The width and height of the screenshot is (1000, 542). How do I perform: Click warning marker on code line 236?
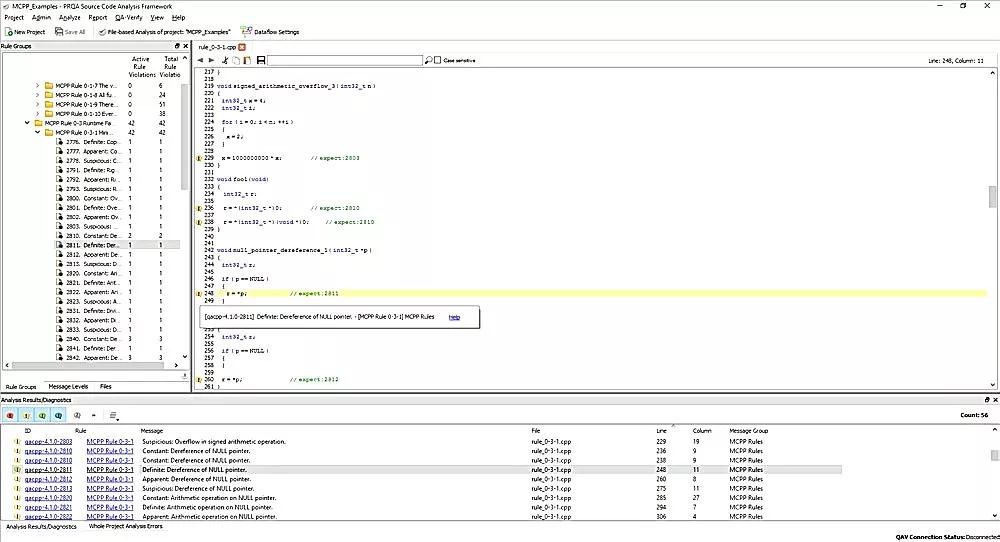click(198, 208)
